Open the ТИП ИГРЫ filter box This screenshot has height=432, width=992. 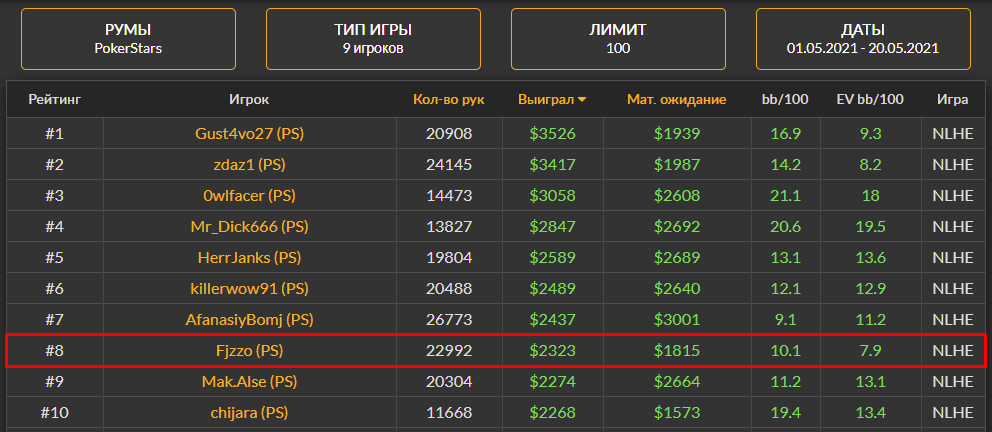coord(373,39)
